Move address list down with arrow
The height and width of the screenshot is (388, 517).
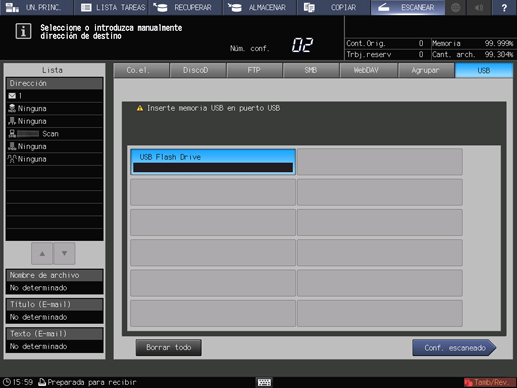pyautogui.click(x=64, y=253)
